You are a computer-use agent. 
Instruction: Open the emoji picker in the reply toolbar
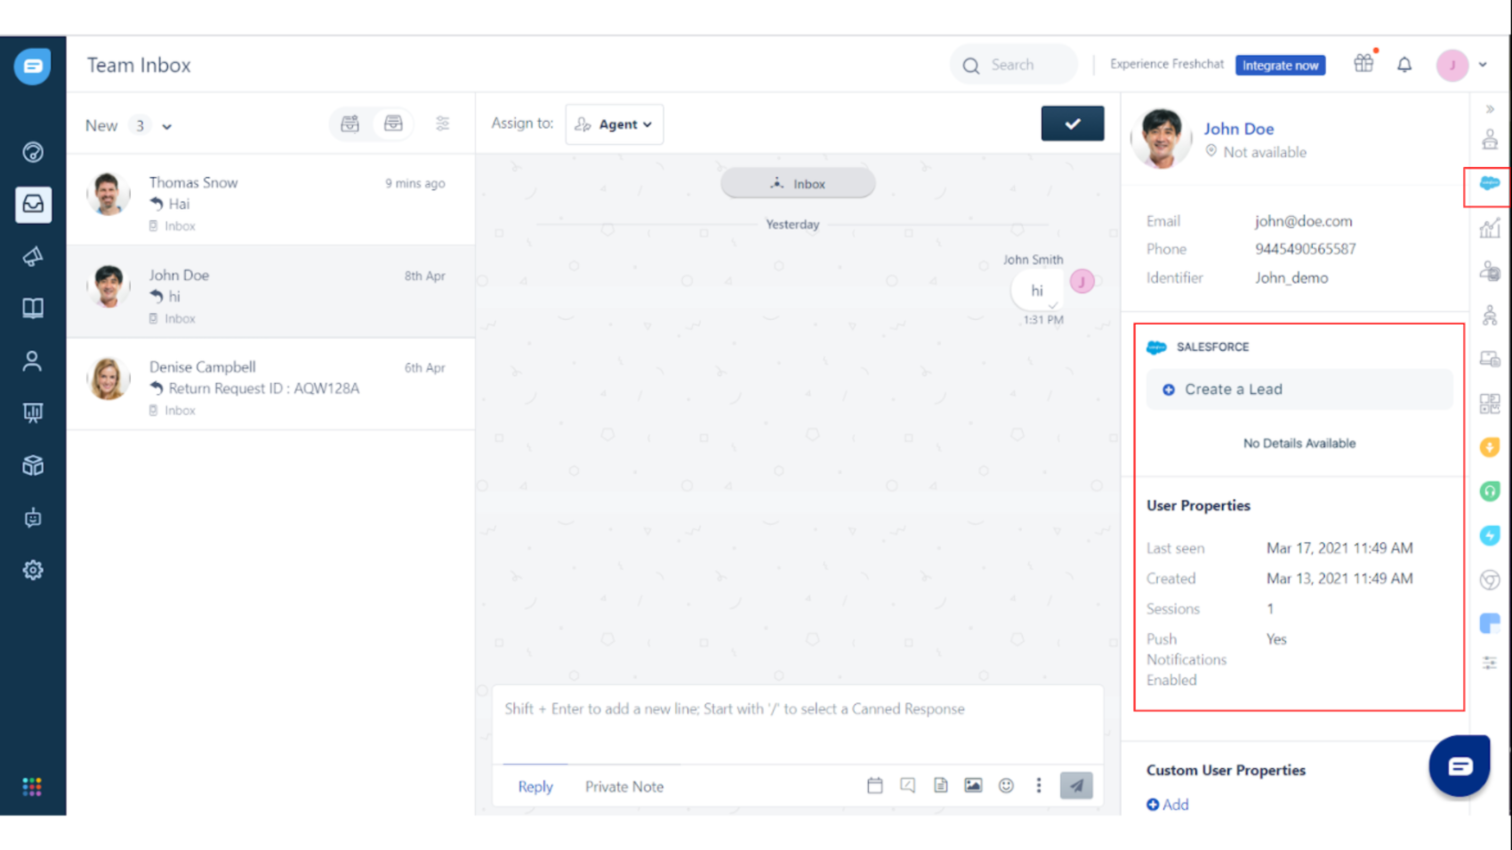tap(1006, 786)
